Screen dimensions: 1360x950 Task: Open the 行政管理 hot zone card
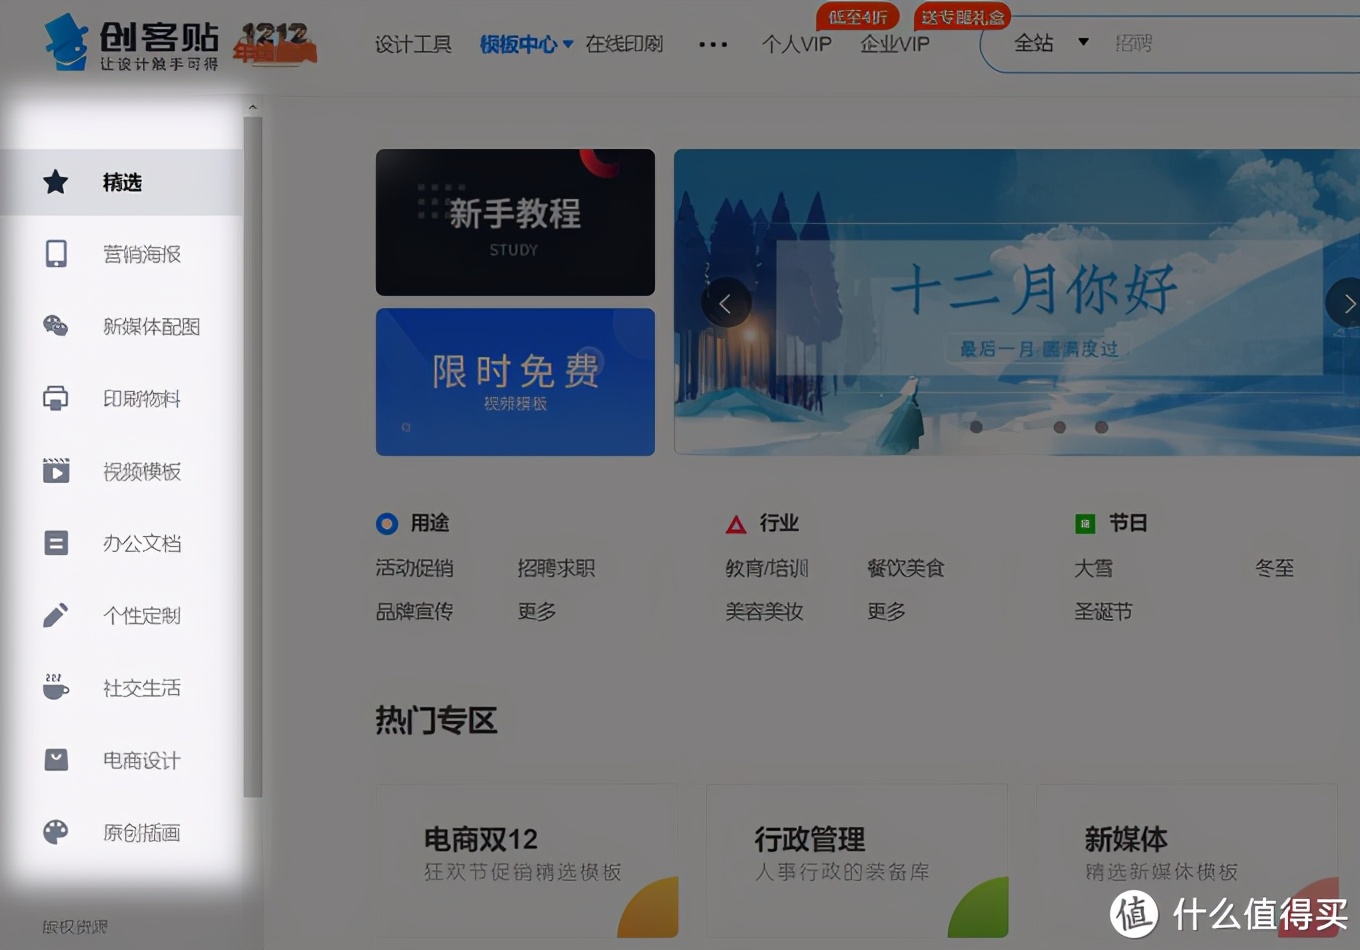click(x=857, y=862)
